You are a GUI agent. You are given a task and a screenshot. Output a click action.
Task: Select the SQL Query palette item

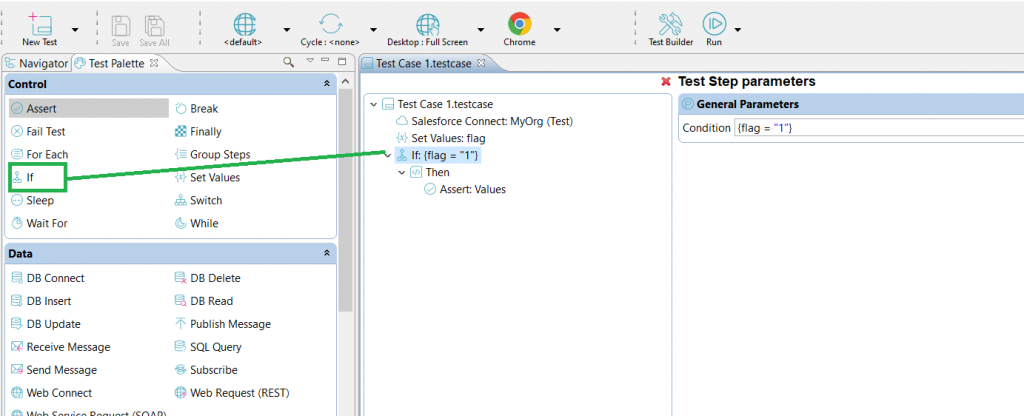(x=208, y=347)
